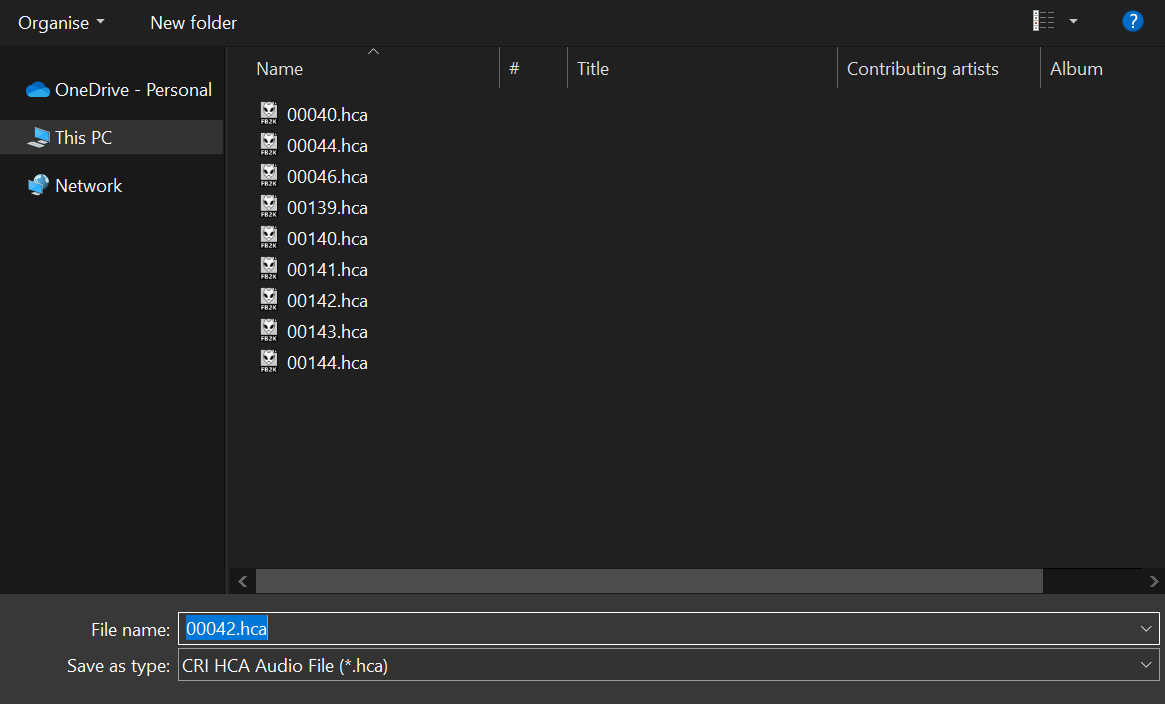Click the view layout icon

click(1043, 21)
